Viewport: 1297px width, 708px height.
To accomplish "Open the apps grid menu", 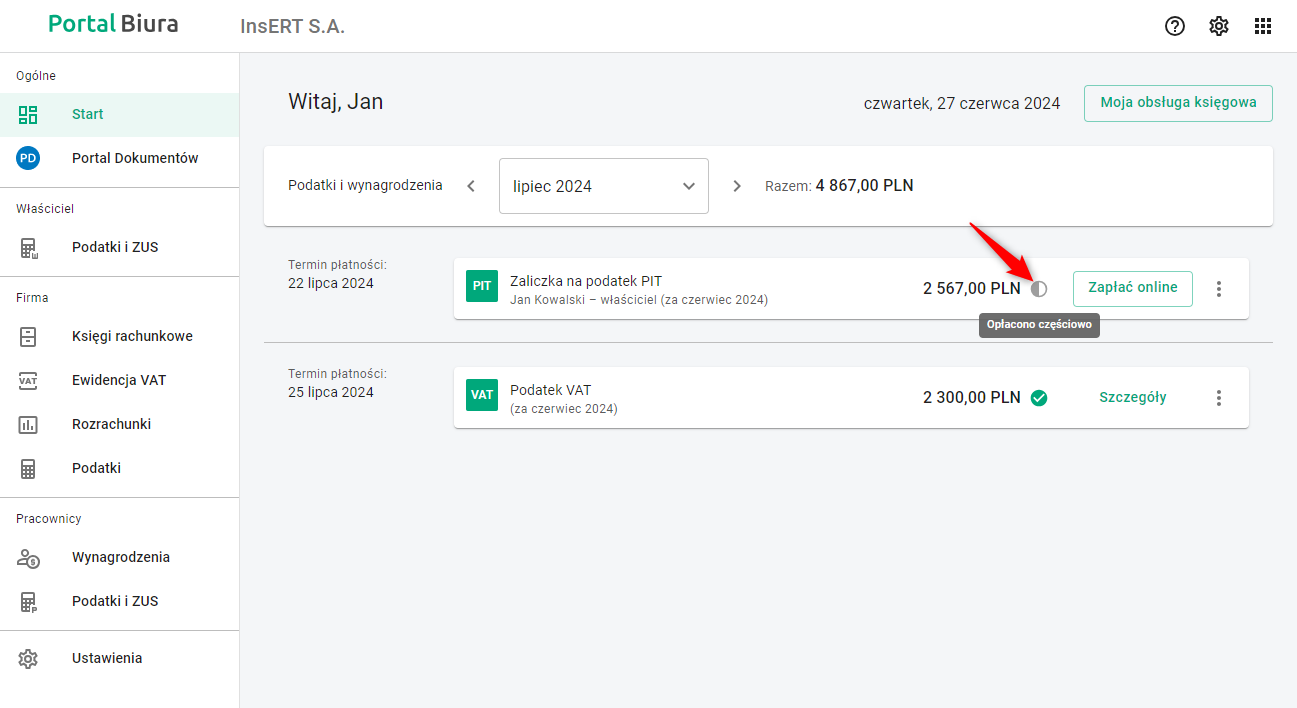I will (1263, 27).
